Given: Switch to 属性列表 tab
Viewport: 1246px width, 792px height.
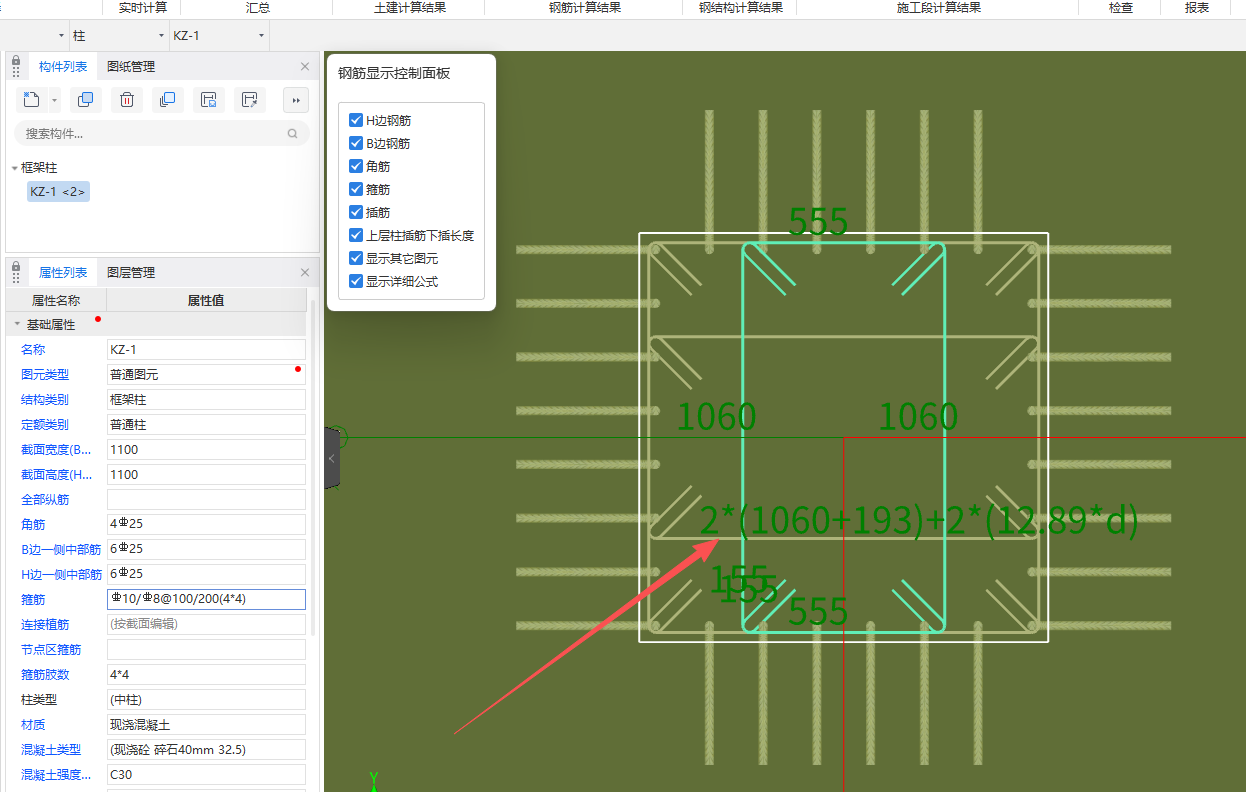Looking at the screenshot, I should (63, 272).
